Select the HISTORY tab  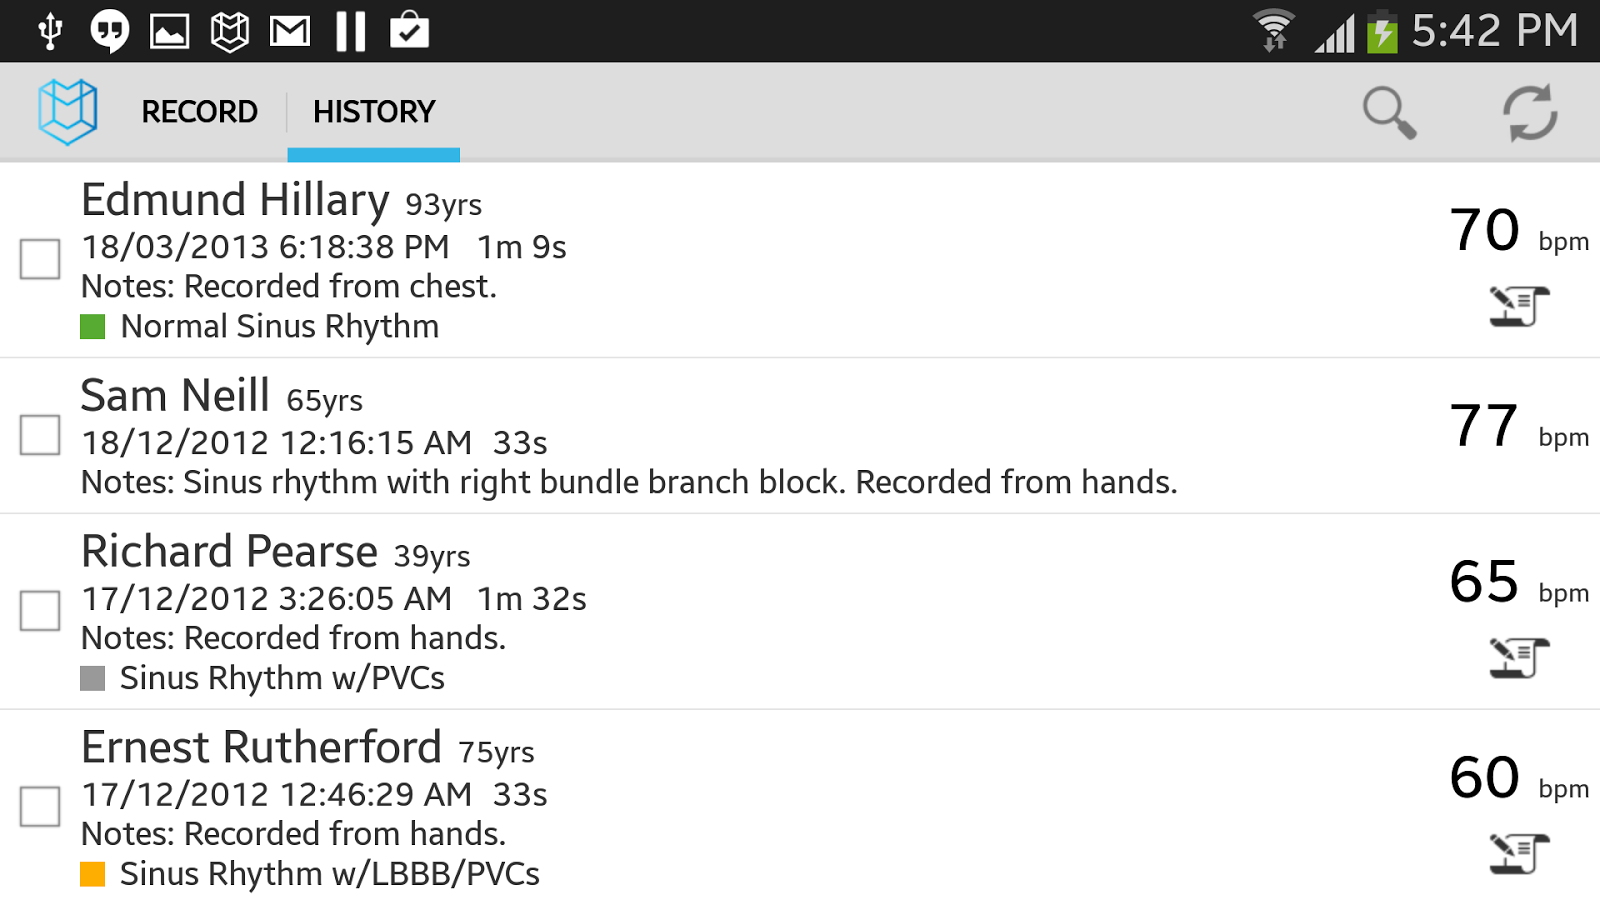(x=373, y=112)
